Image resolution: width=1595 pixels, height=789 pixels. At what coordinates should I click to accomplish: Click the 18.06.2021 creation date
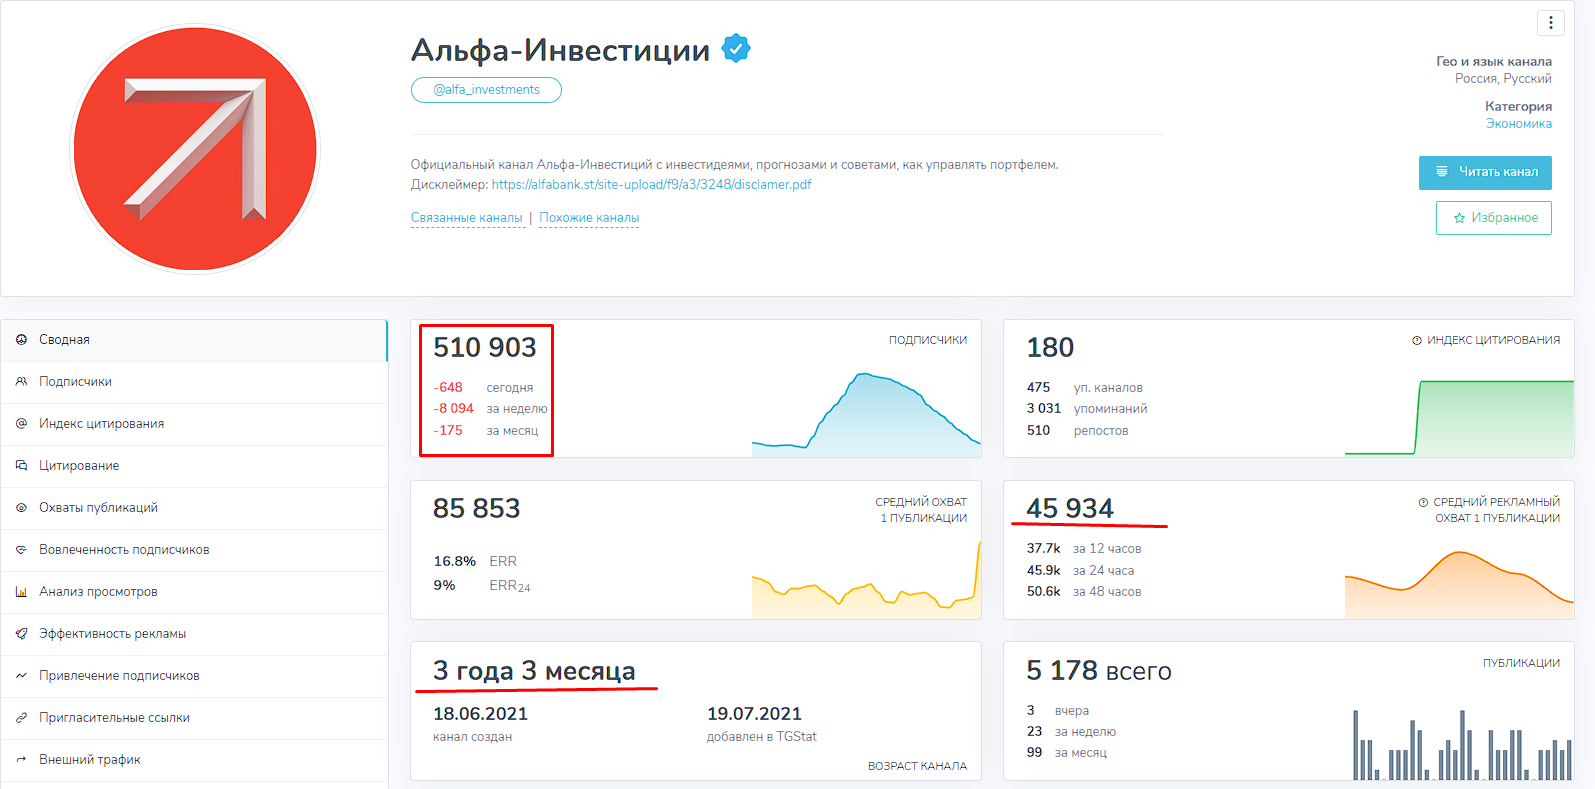(x=480, y=714)
